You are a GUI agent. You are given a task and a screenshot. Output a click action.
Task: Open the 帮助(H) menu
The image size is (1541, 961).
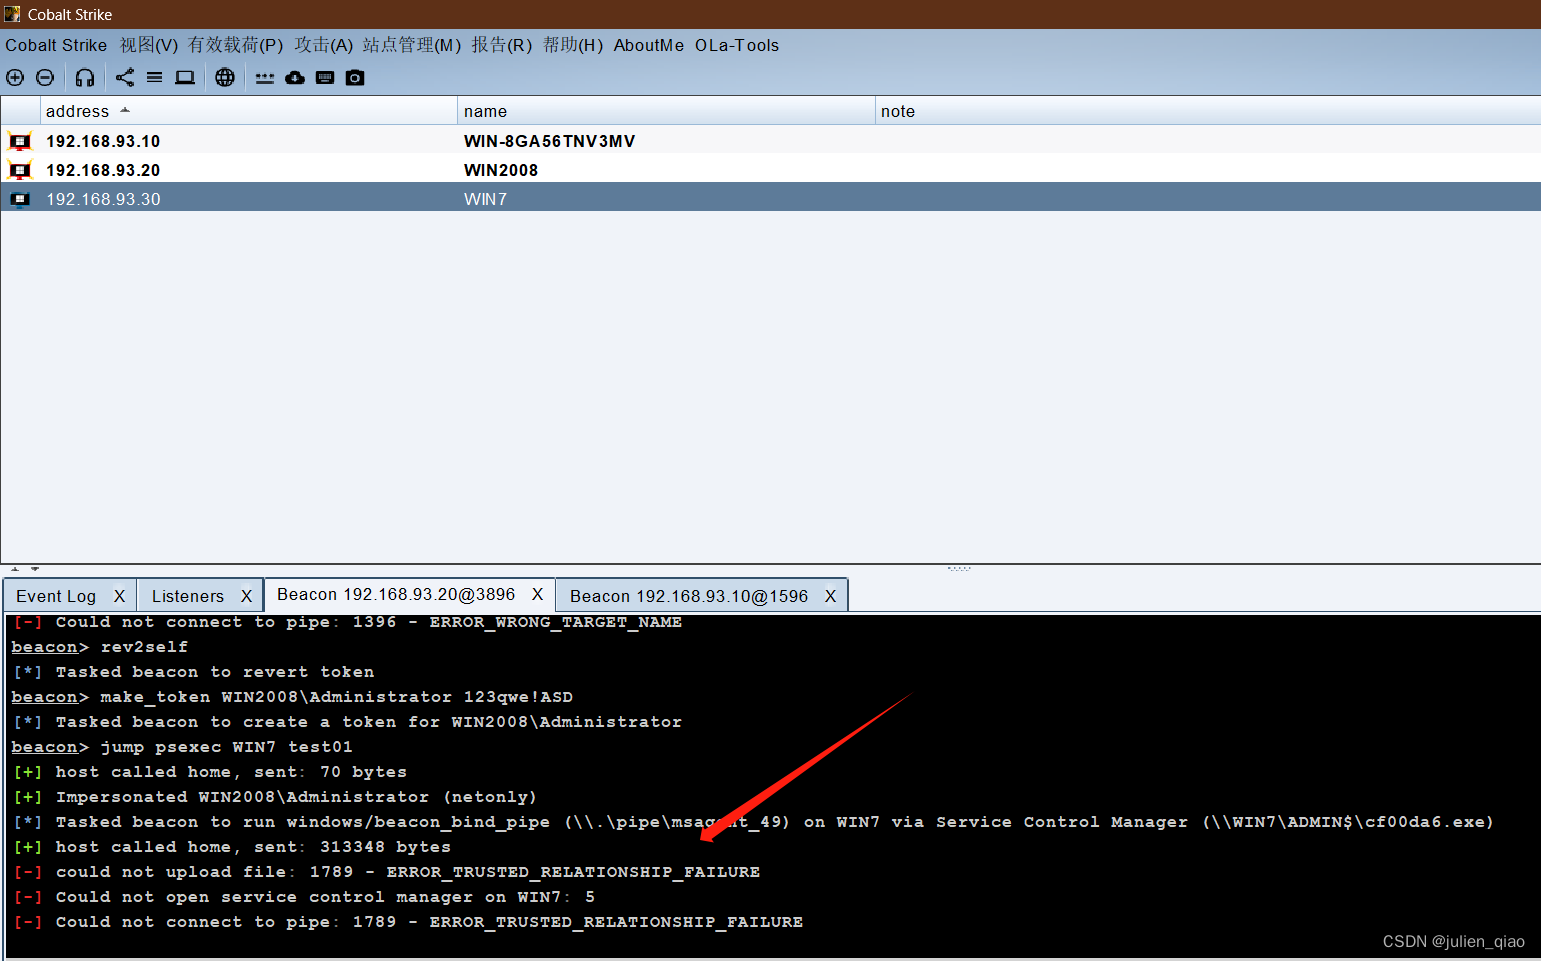pyautogui.click(x=573, y=45)
